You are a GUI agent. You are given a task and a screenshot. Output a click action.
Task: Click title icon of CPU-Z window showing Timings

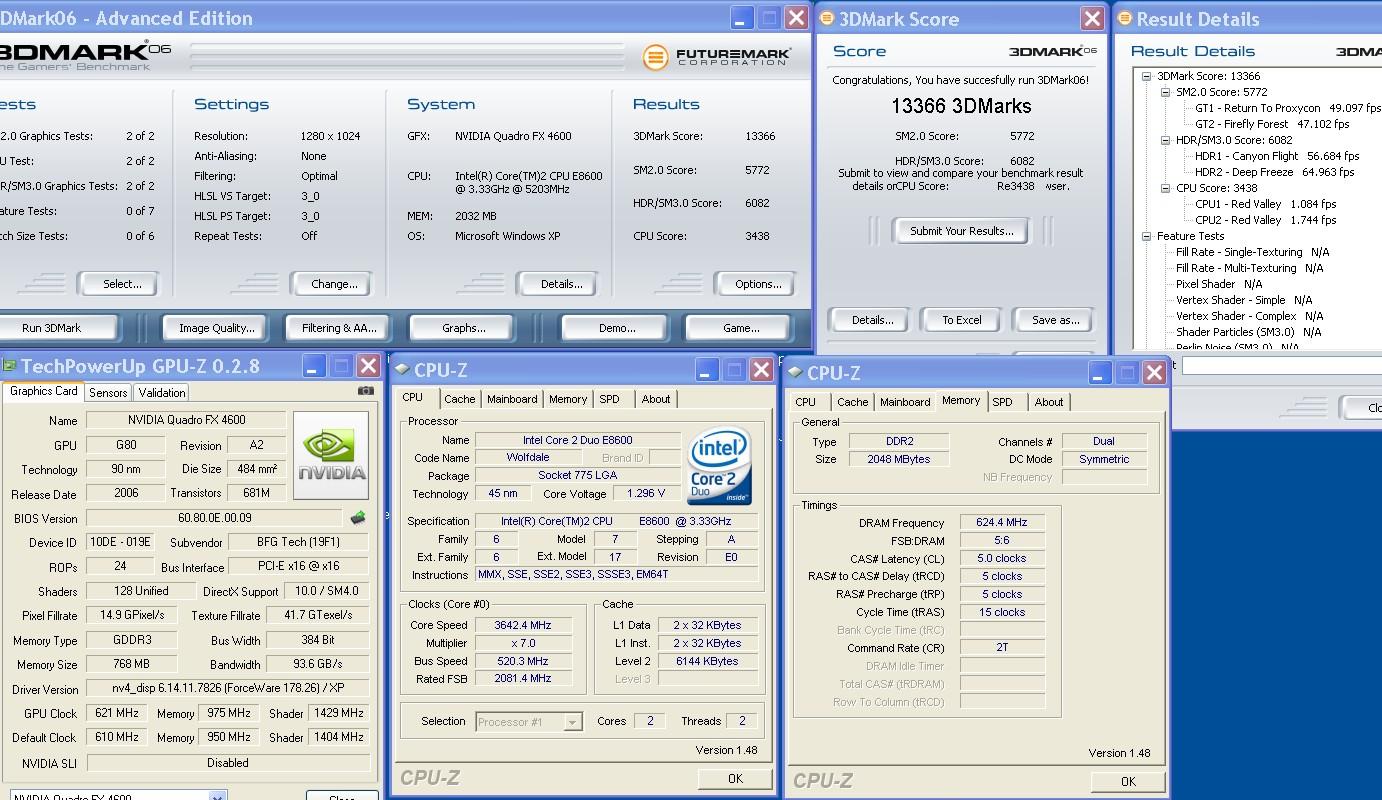click(795, 373)
